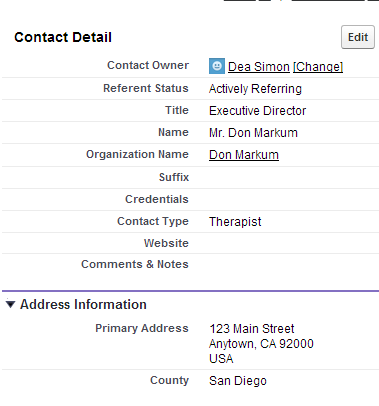Open the Dea Simon owner link
379x406 pixels.
click(259, 67)
